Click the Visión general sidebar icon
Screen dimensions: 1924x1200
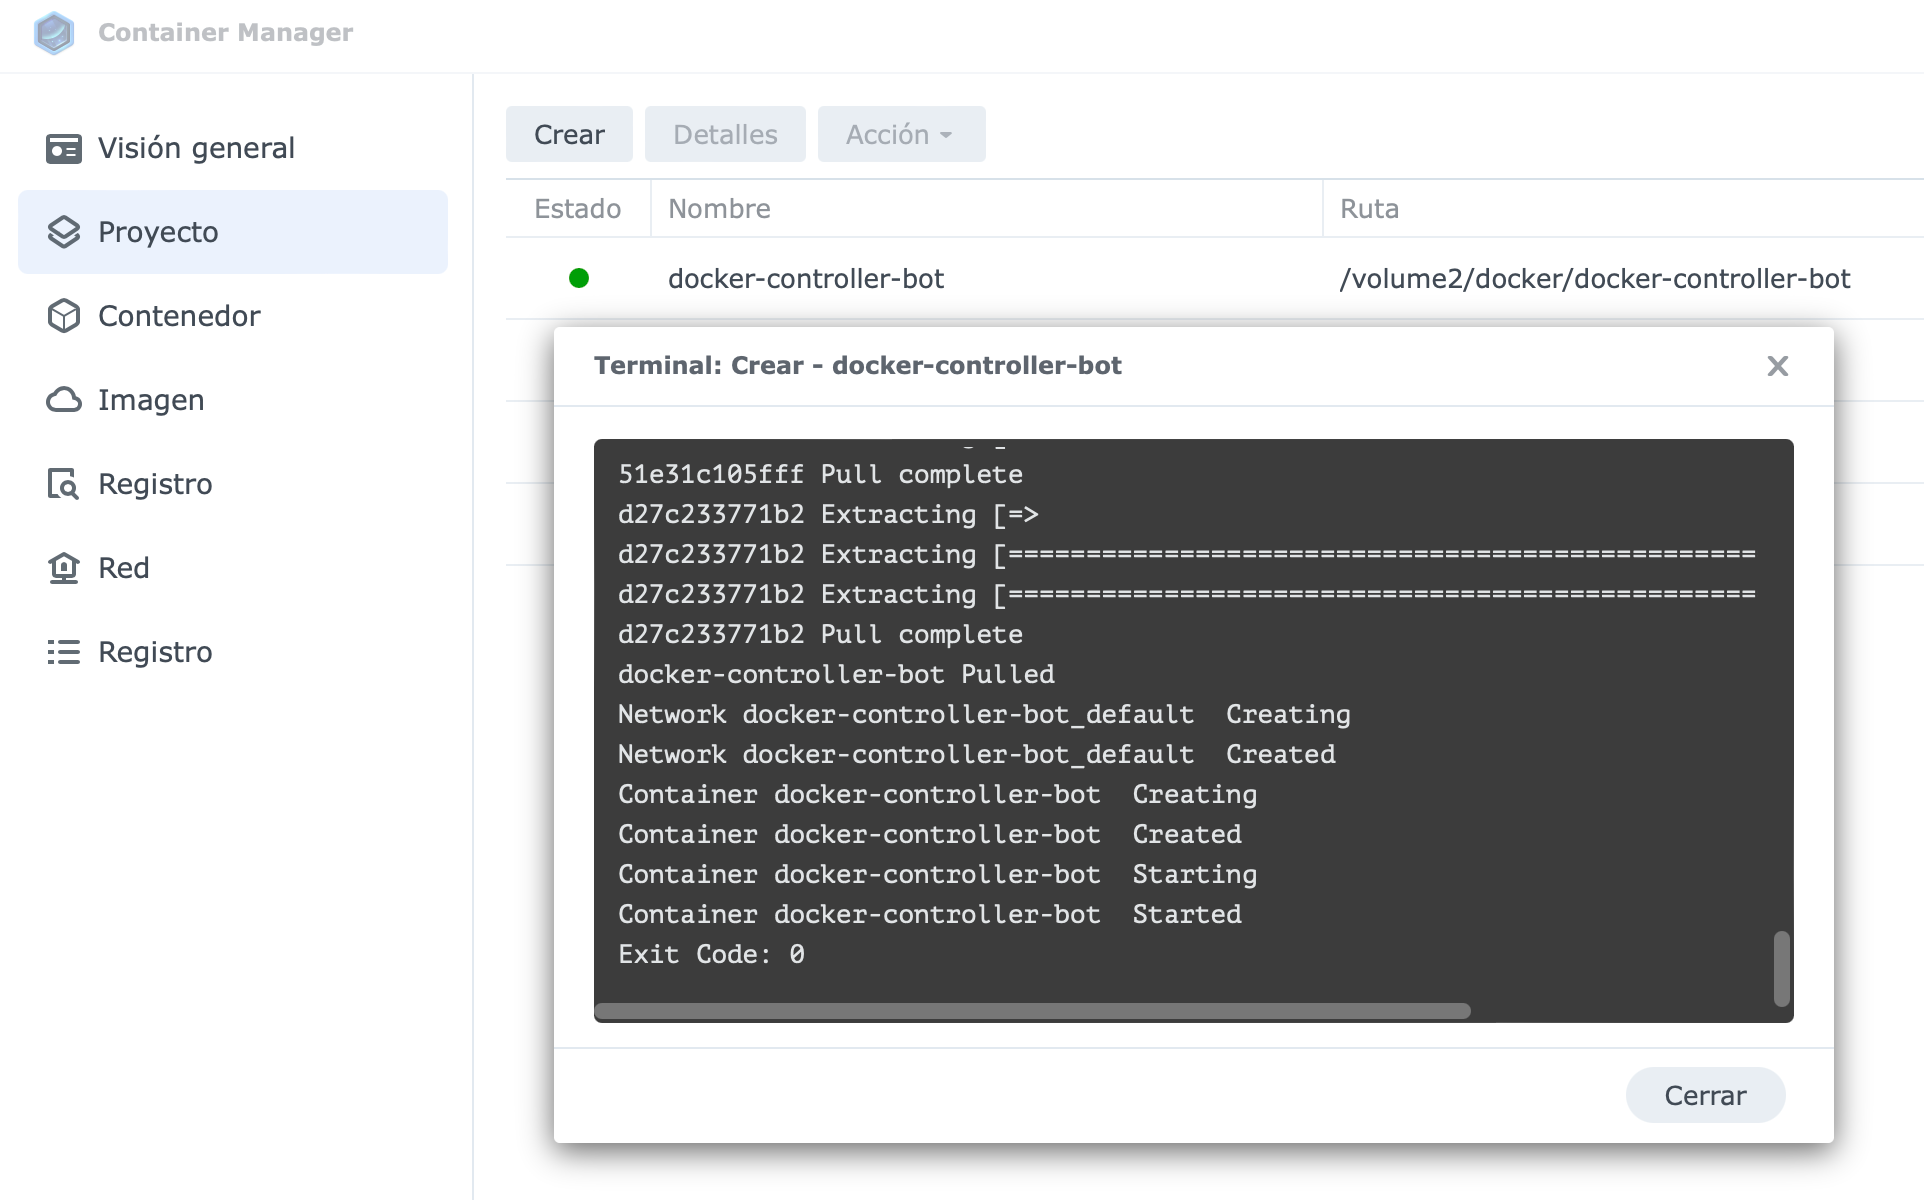[64, 149]
